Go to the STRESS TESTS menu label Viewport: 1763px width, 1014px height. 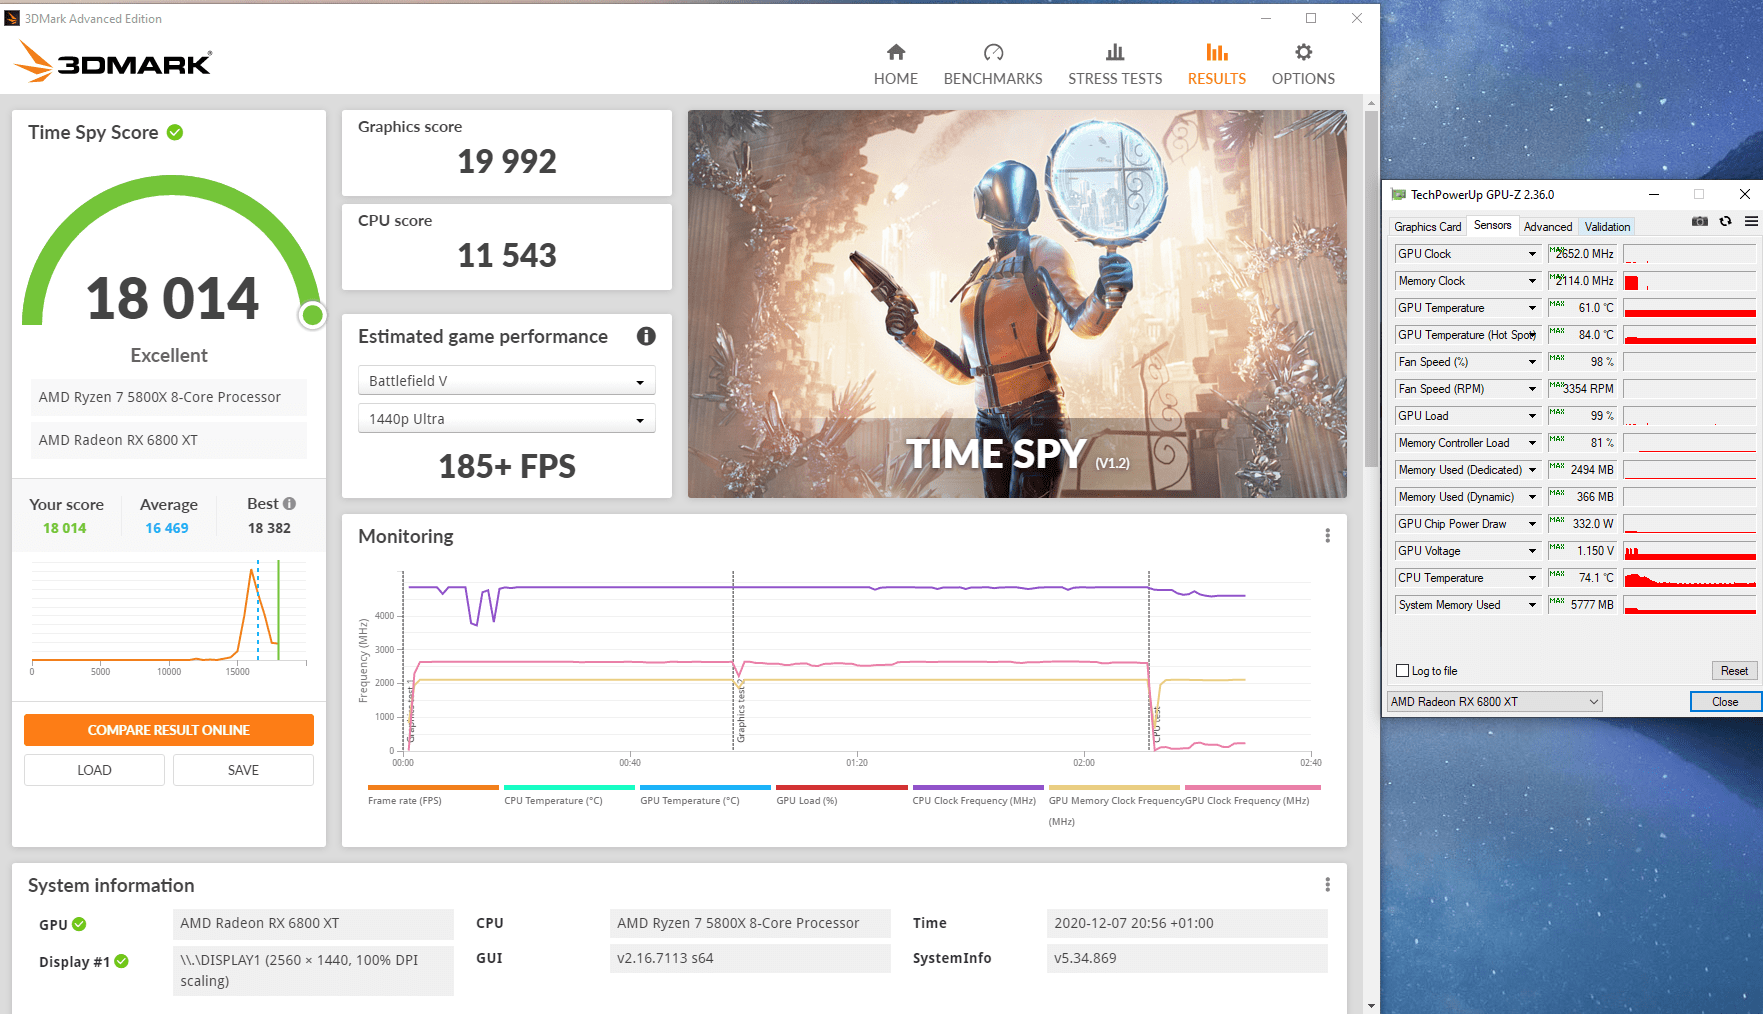(1115, 79)
